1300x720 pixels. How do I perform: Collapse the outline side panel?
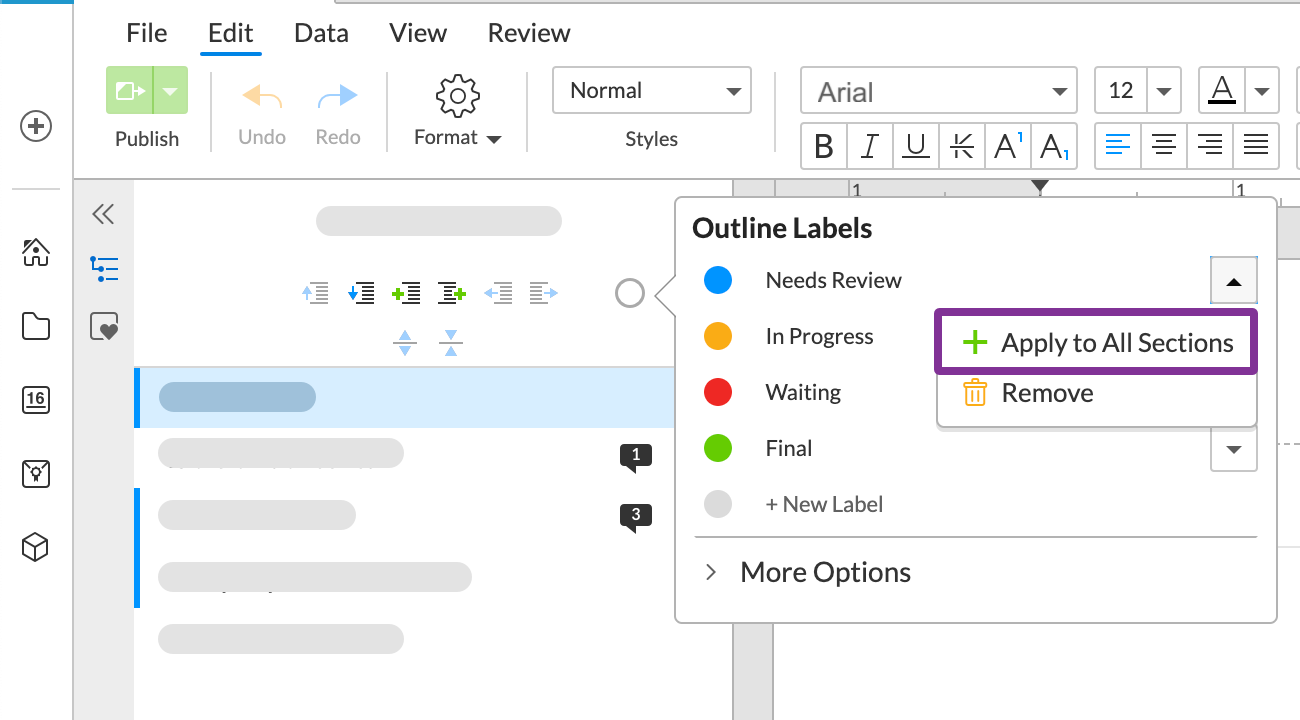click(x=103, y=213)
